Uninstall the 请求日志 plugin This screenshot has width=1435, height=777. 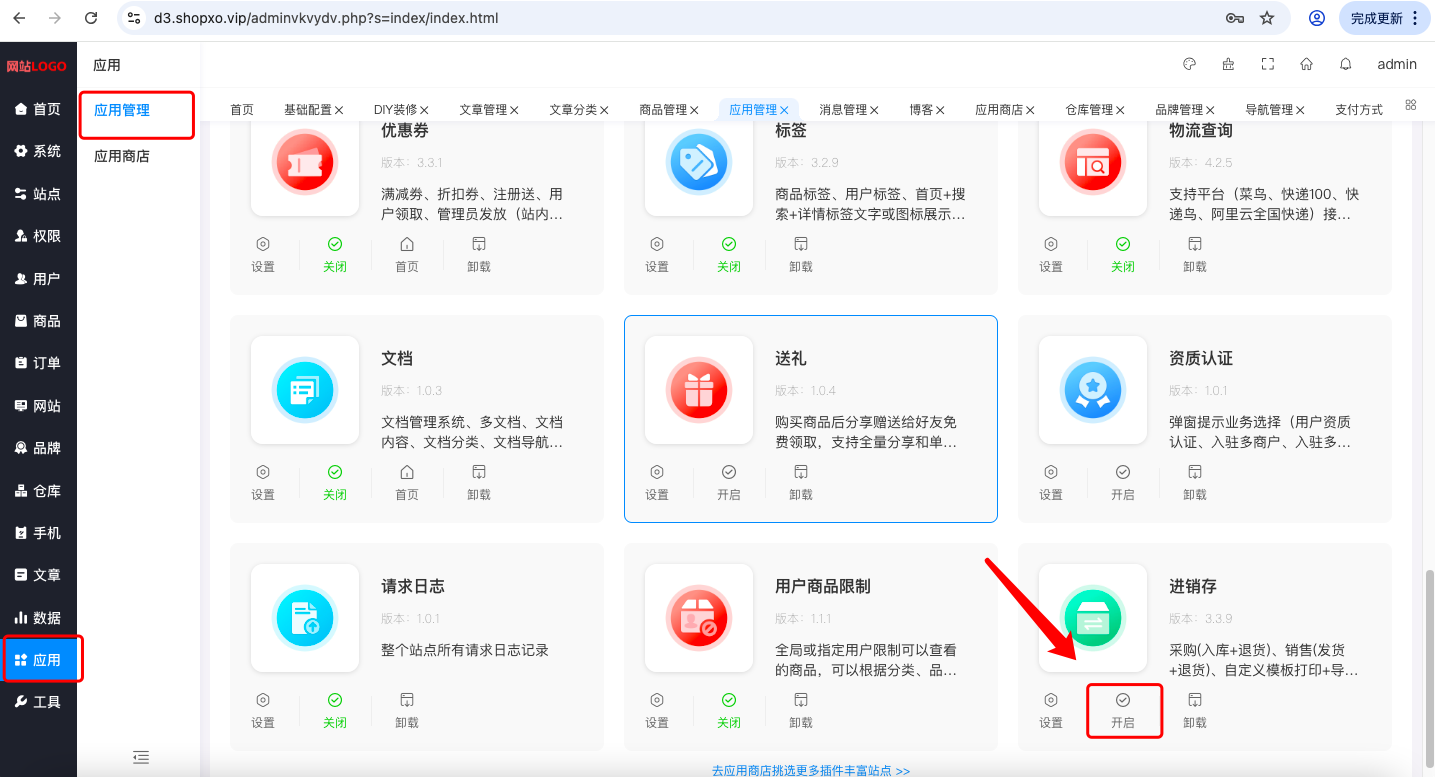407,710
